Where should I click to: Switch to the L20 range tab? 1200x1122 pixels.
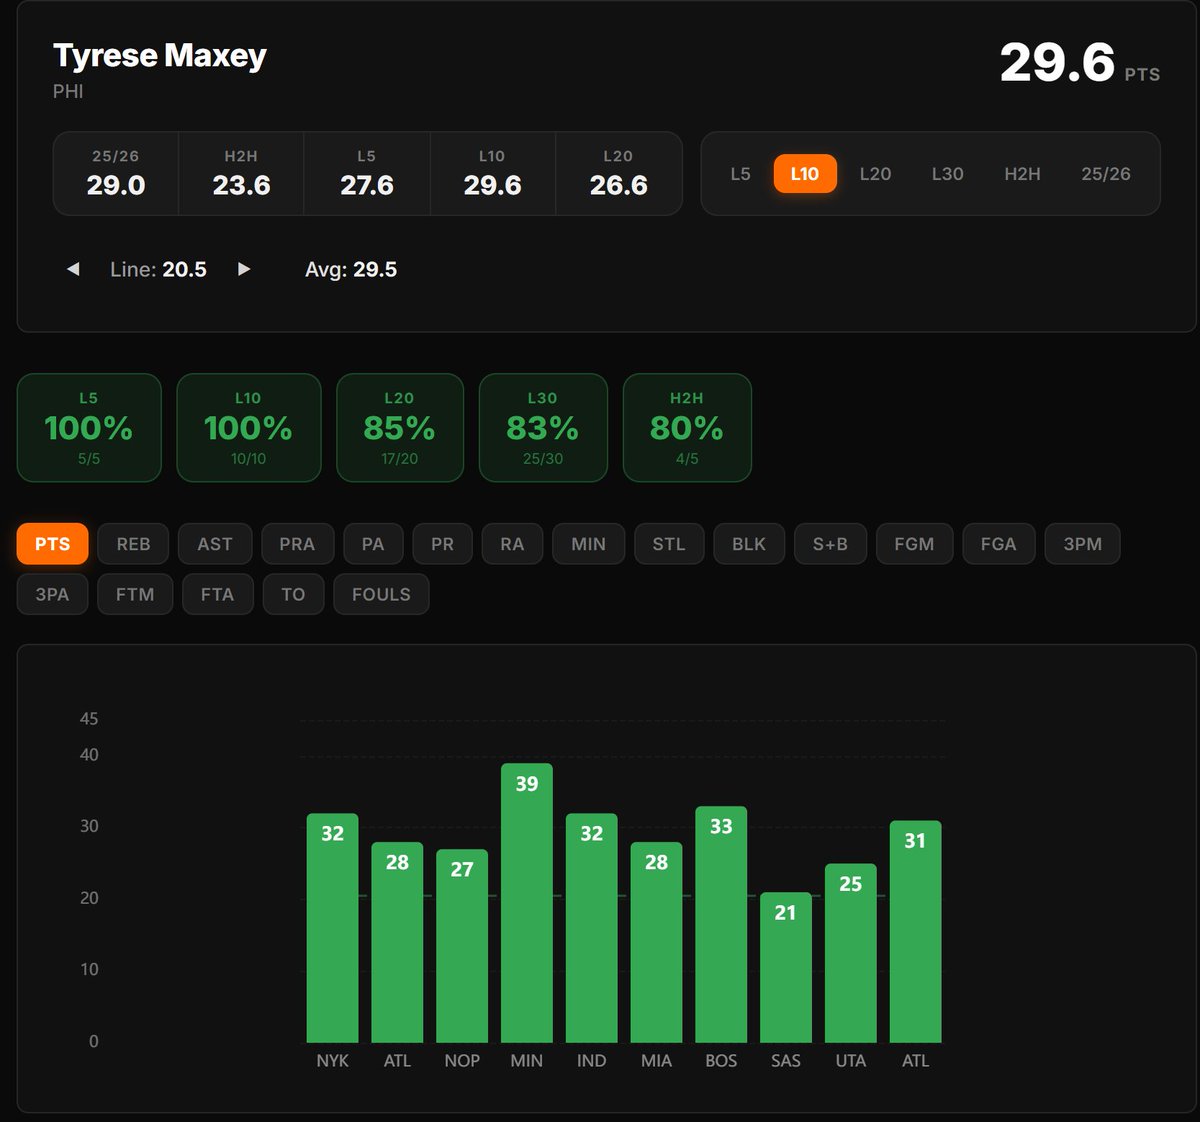875,174
